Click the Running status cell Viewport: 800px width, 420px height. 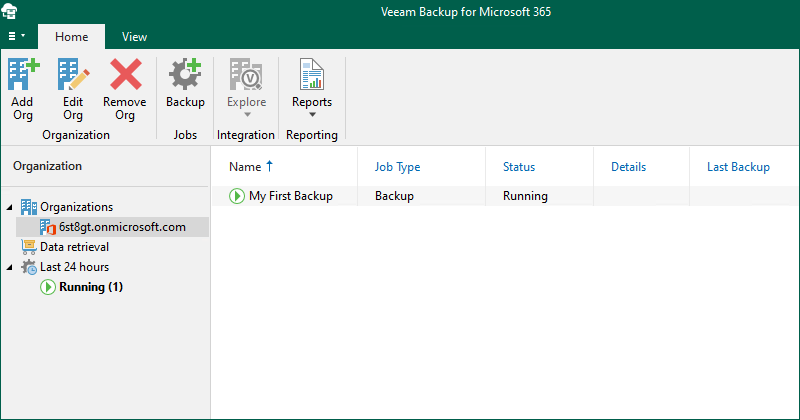pyautogui.click(x=526, y=196)
